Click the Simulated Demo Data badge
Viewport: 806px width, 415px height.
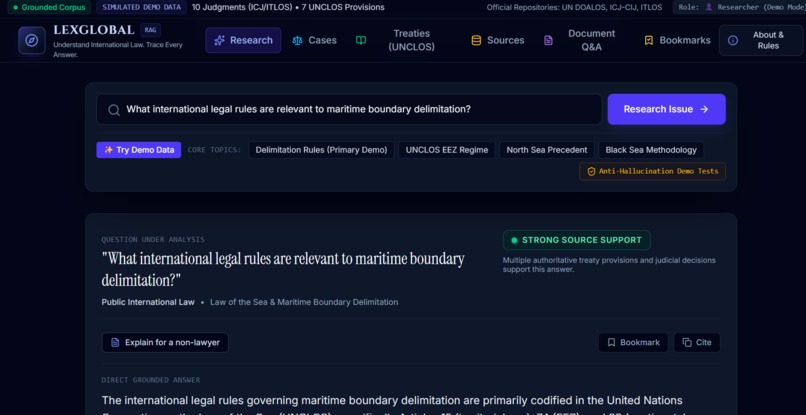(141, 7)
